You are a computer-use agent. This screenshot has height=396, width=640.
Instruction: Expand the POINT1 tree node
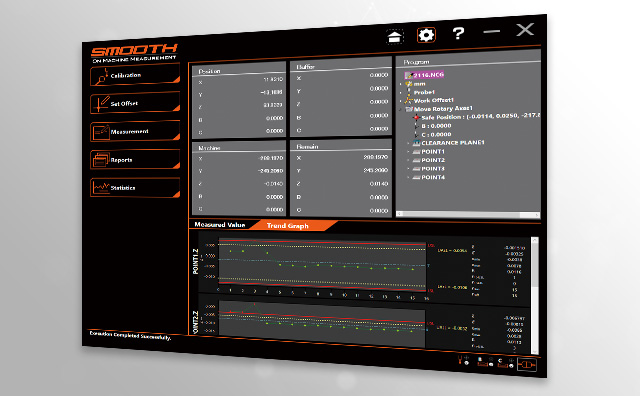tap(408, 151)
